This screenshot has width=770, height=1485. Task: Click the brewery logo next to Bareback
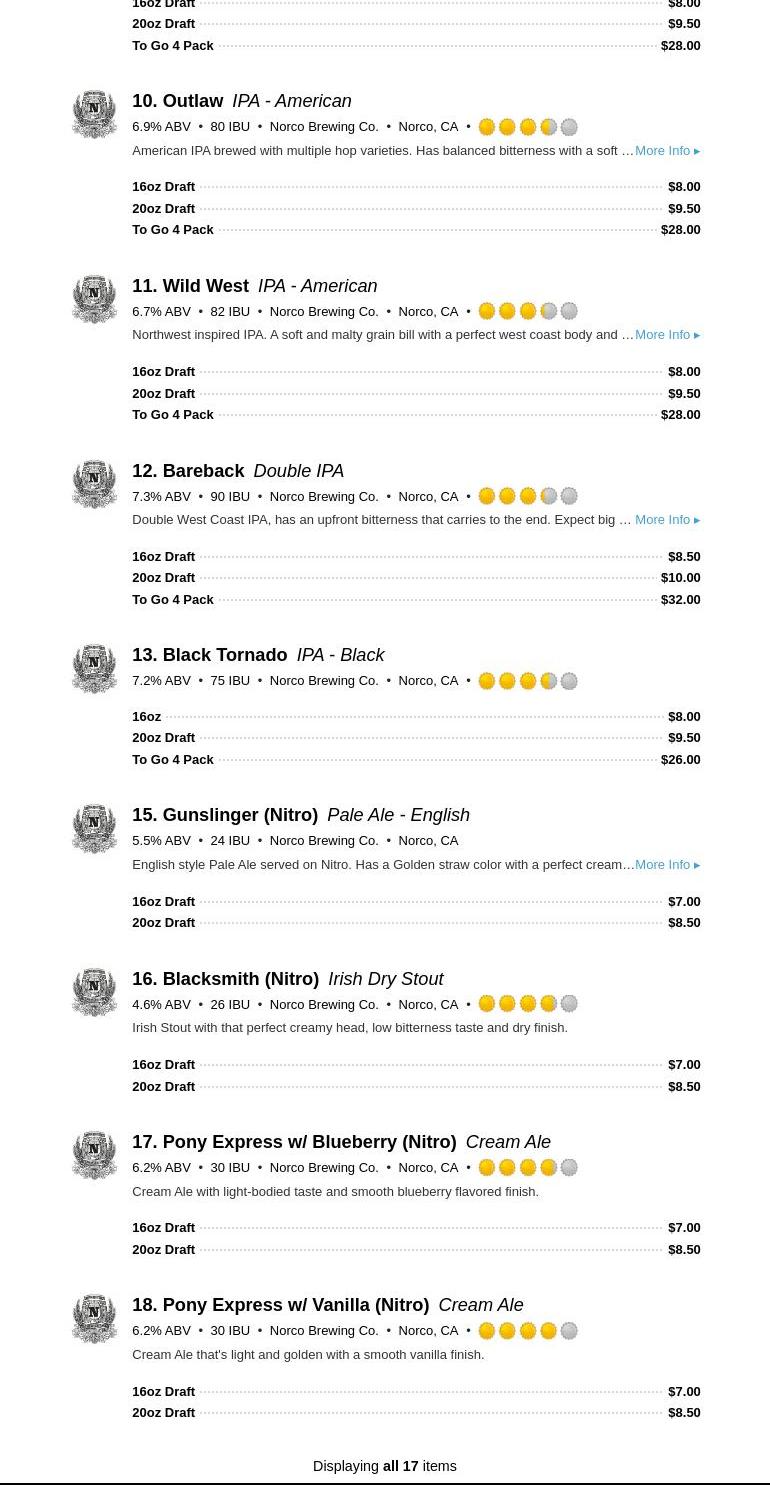94,484
